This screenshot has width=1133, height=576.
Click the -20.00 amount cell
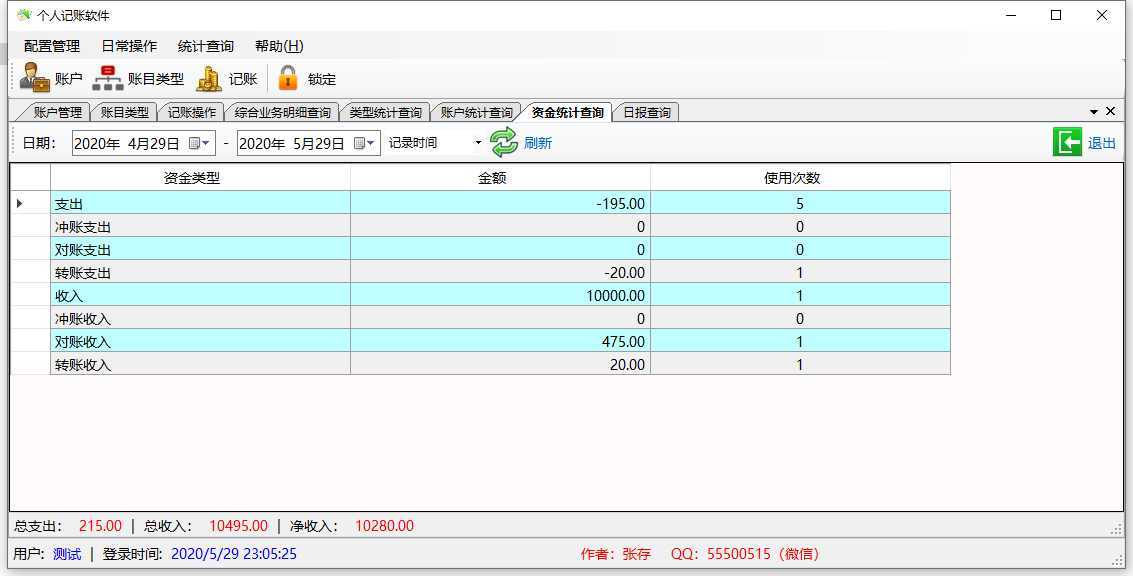click(500, 272)
